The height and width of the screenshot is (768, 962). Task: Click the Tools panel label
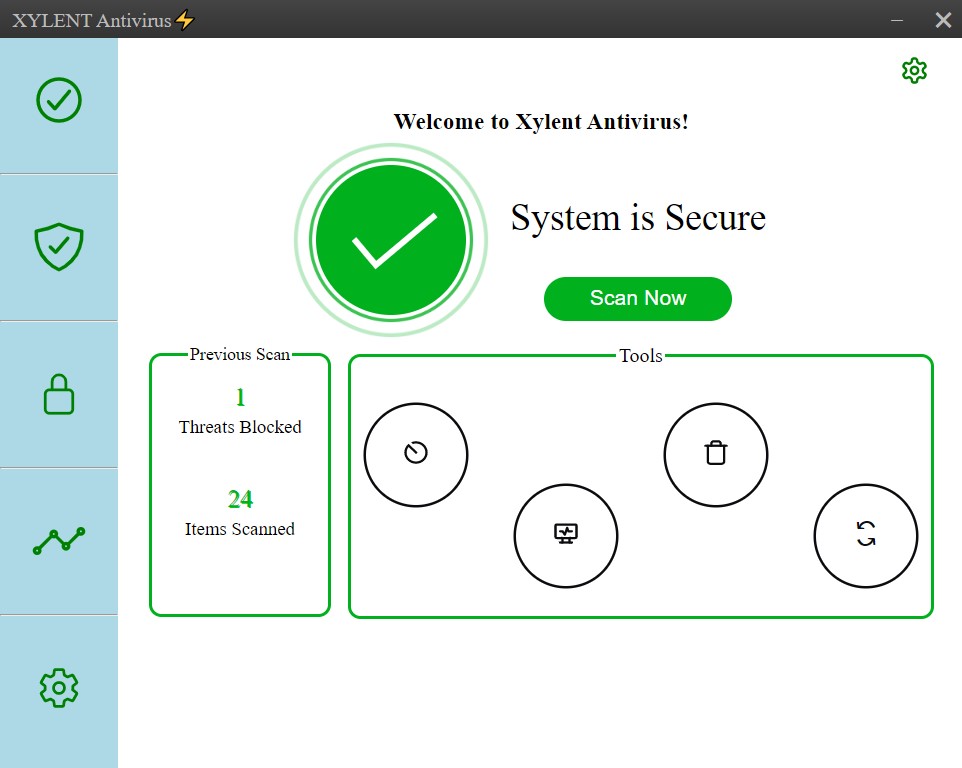click(641, 355)
